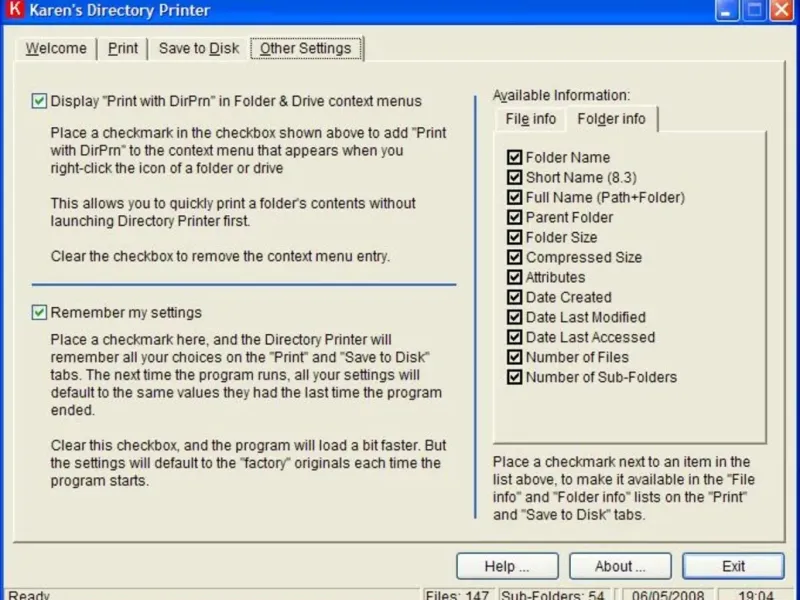Click the text "Clear the checkbox to remove the context menu entry."

[220, 256]
